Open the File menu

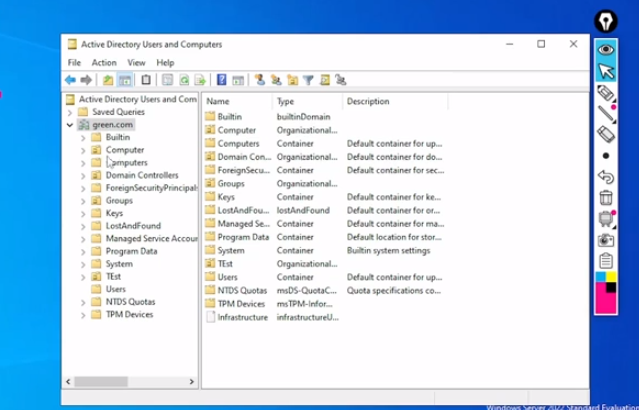(x=74, y=62)
